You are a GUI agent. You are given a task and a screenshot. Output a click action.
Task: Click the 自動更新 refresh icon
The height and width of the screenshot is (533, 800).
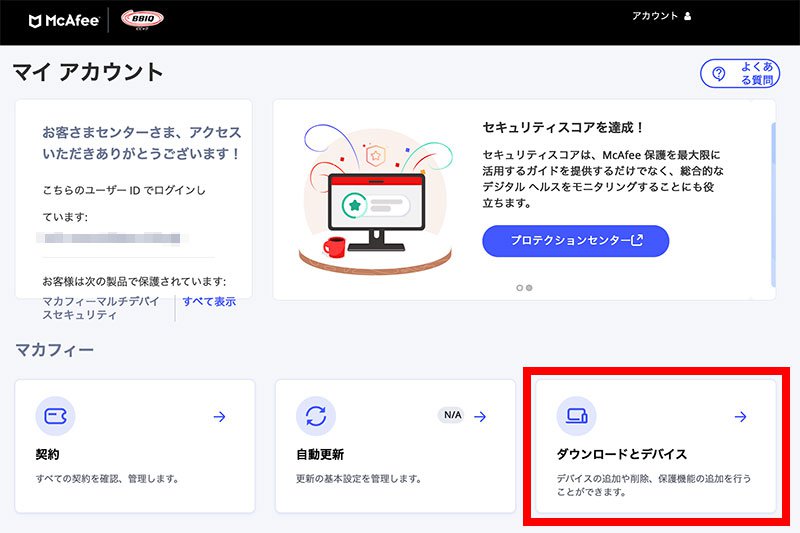click(x=316, y=416)
